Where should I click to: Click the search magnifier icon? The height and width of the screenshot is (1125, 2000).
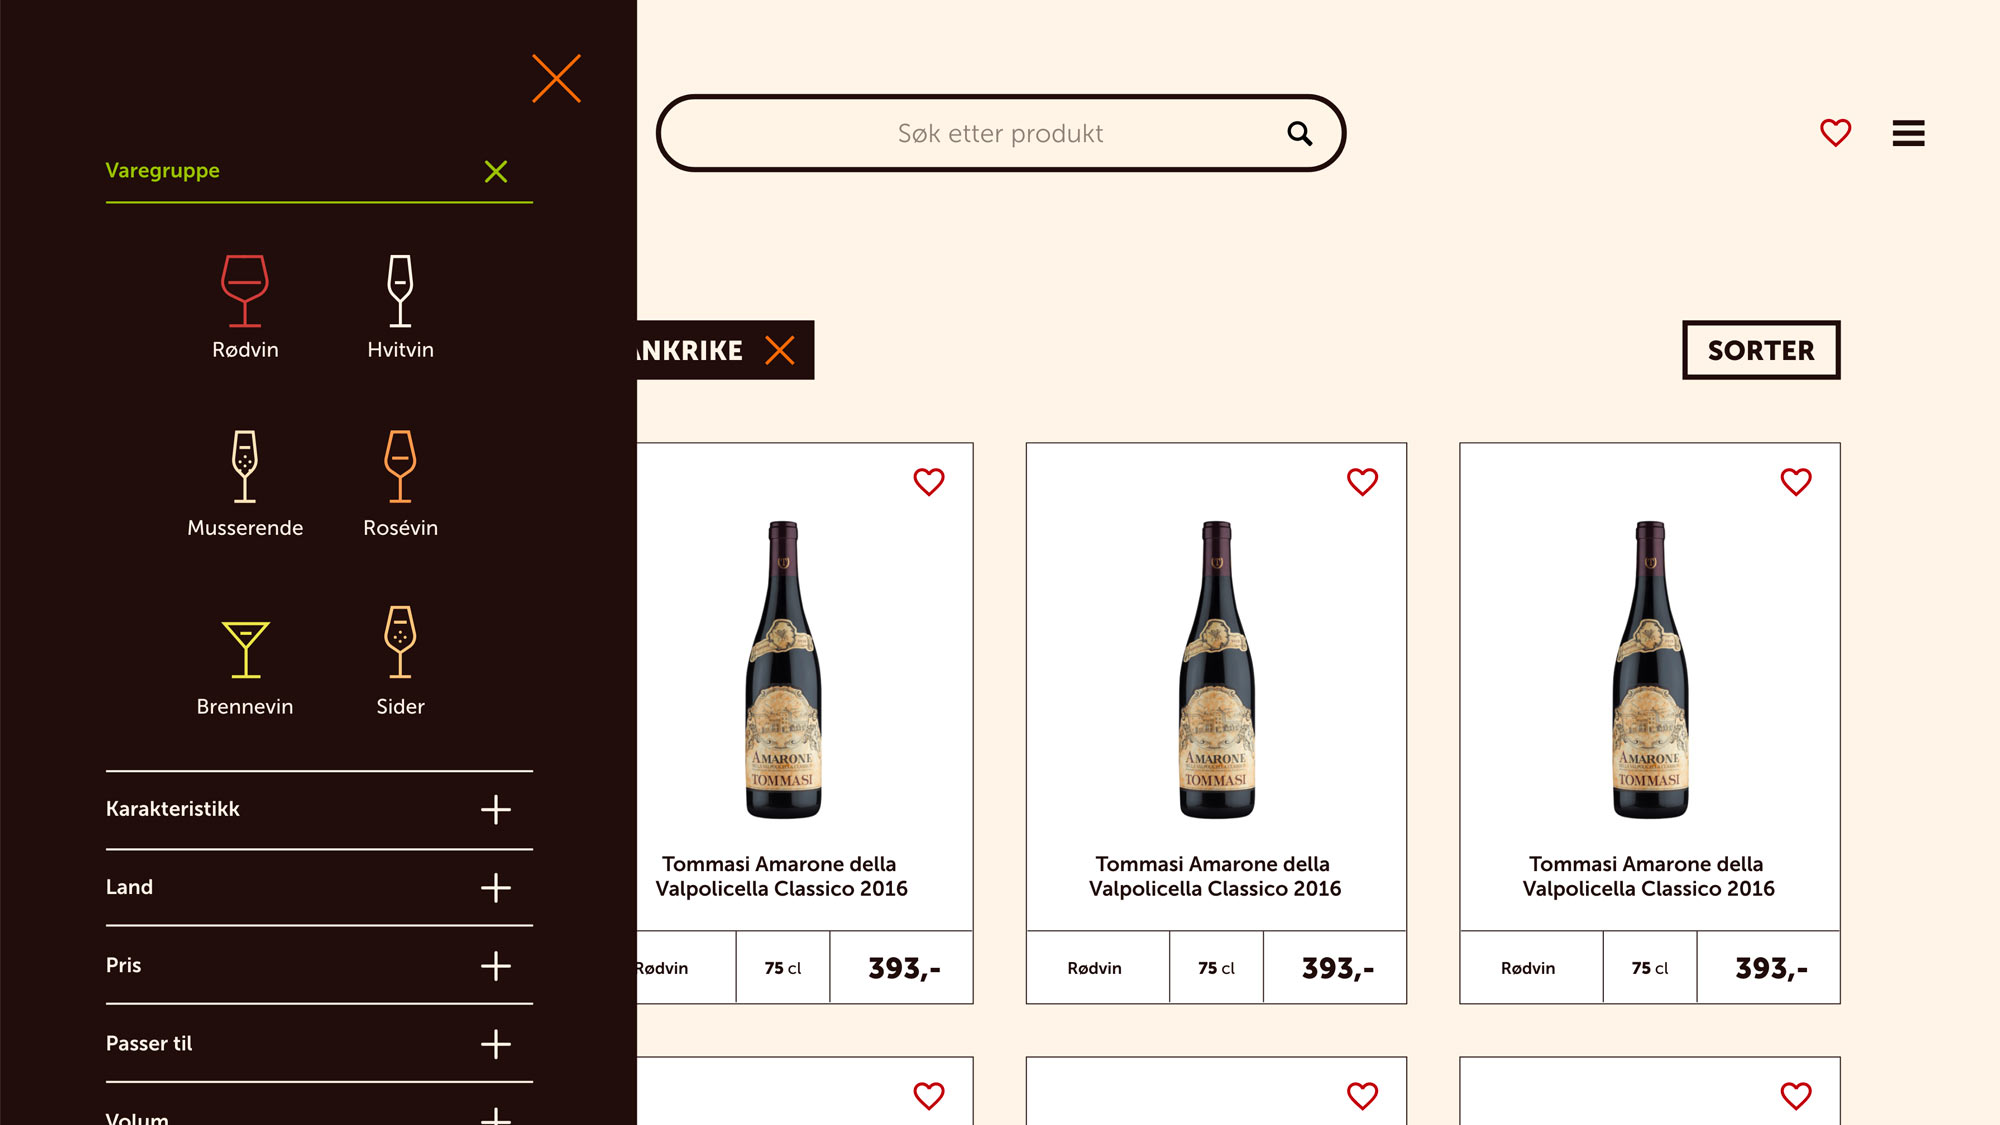[1299, 133]
